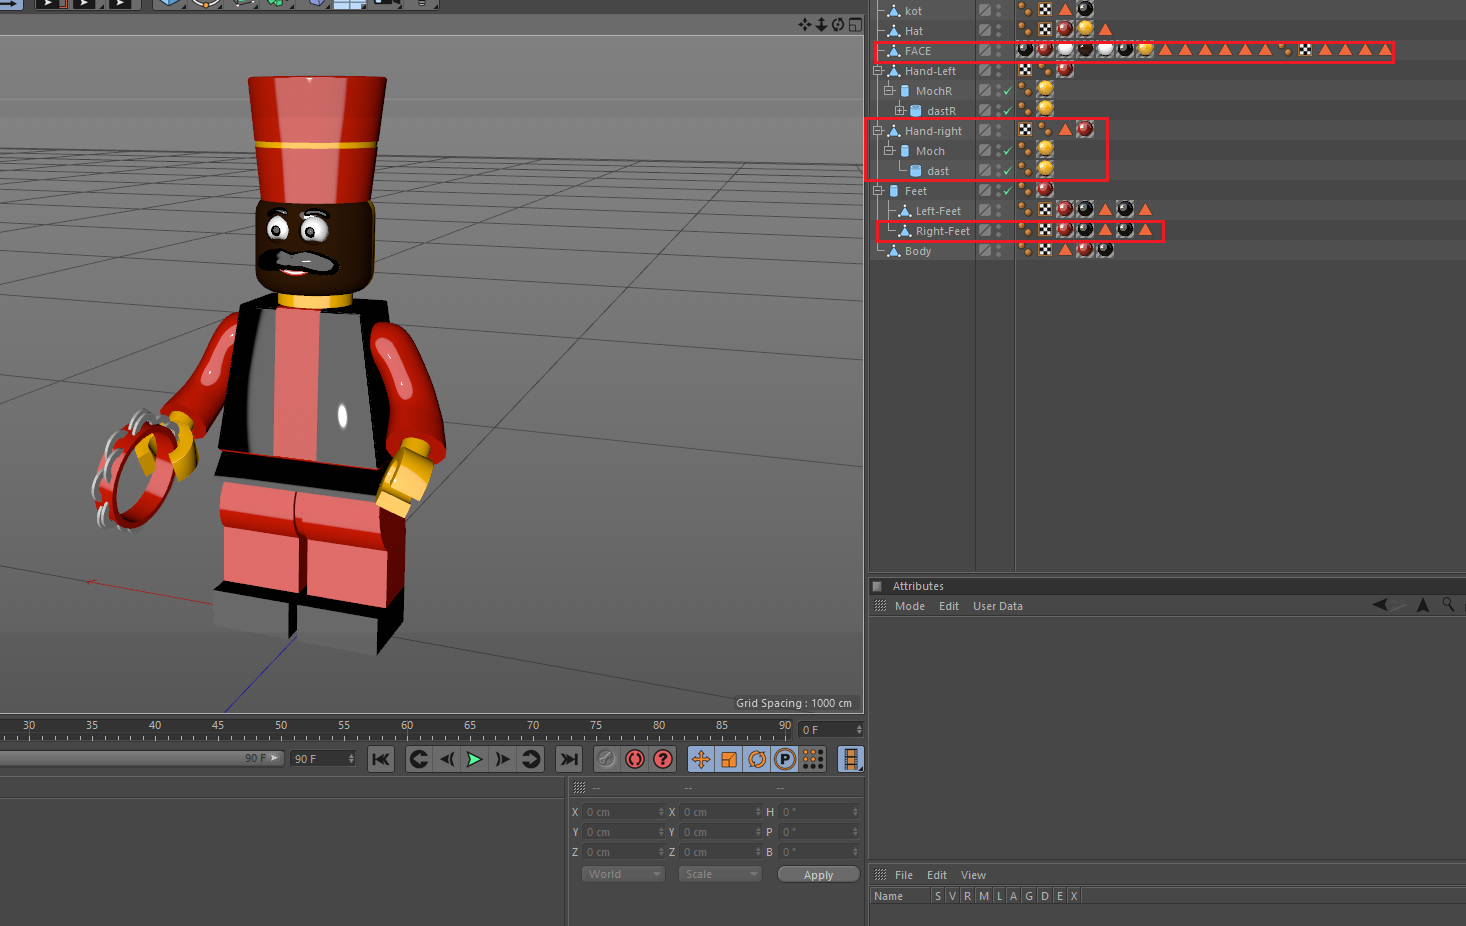Step forward one frame in timeline
The image size is (1466, 926).
[503, 759]
